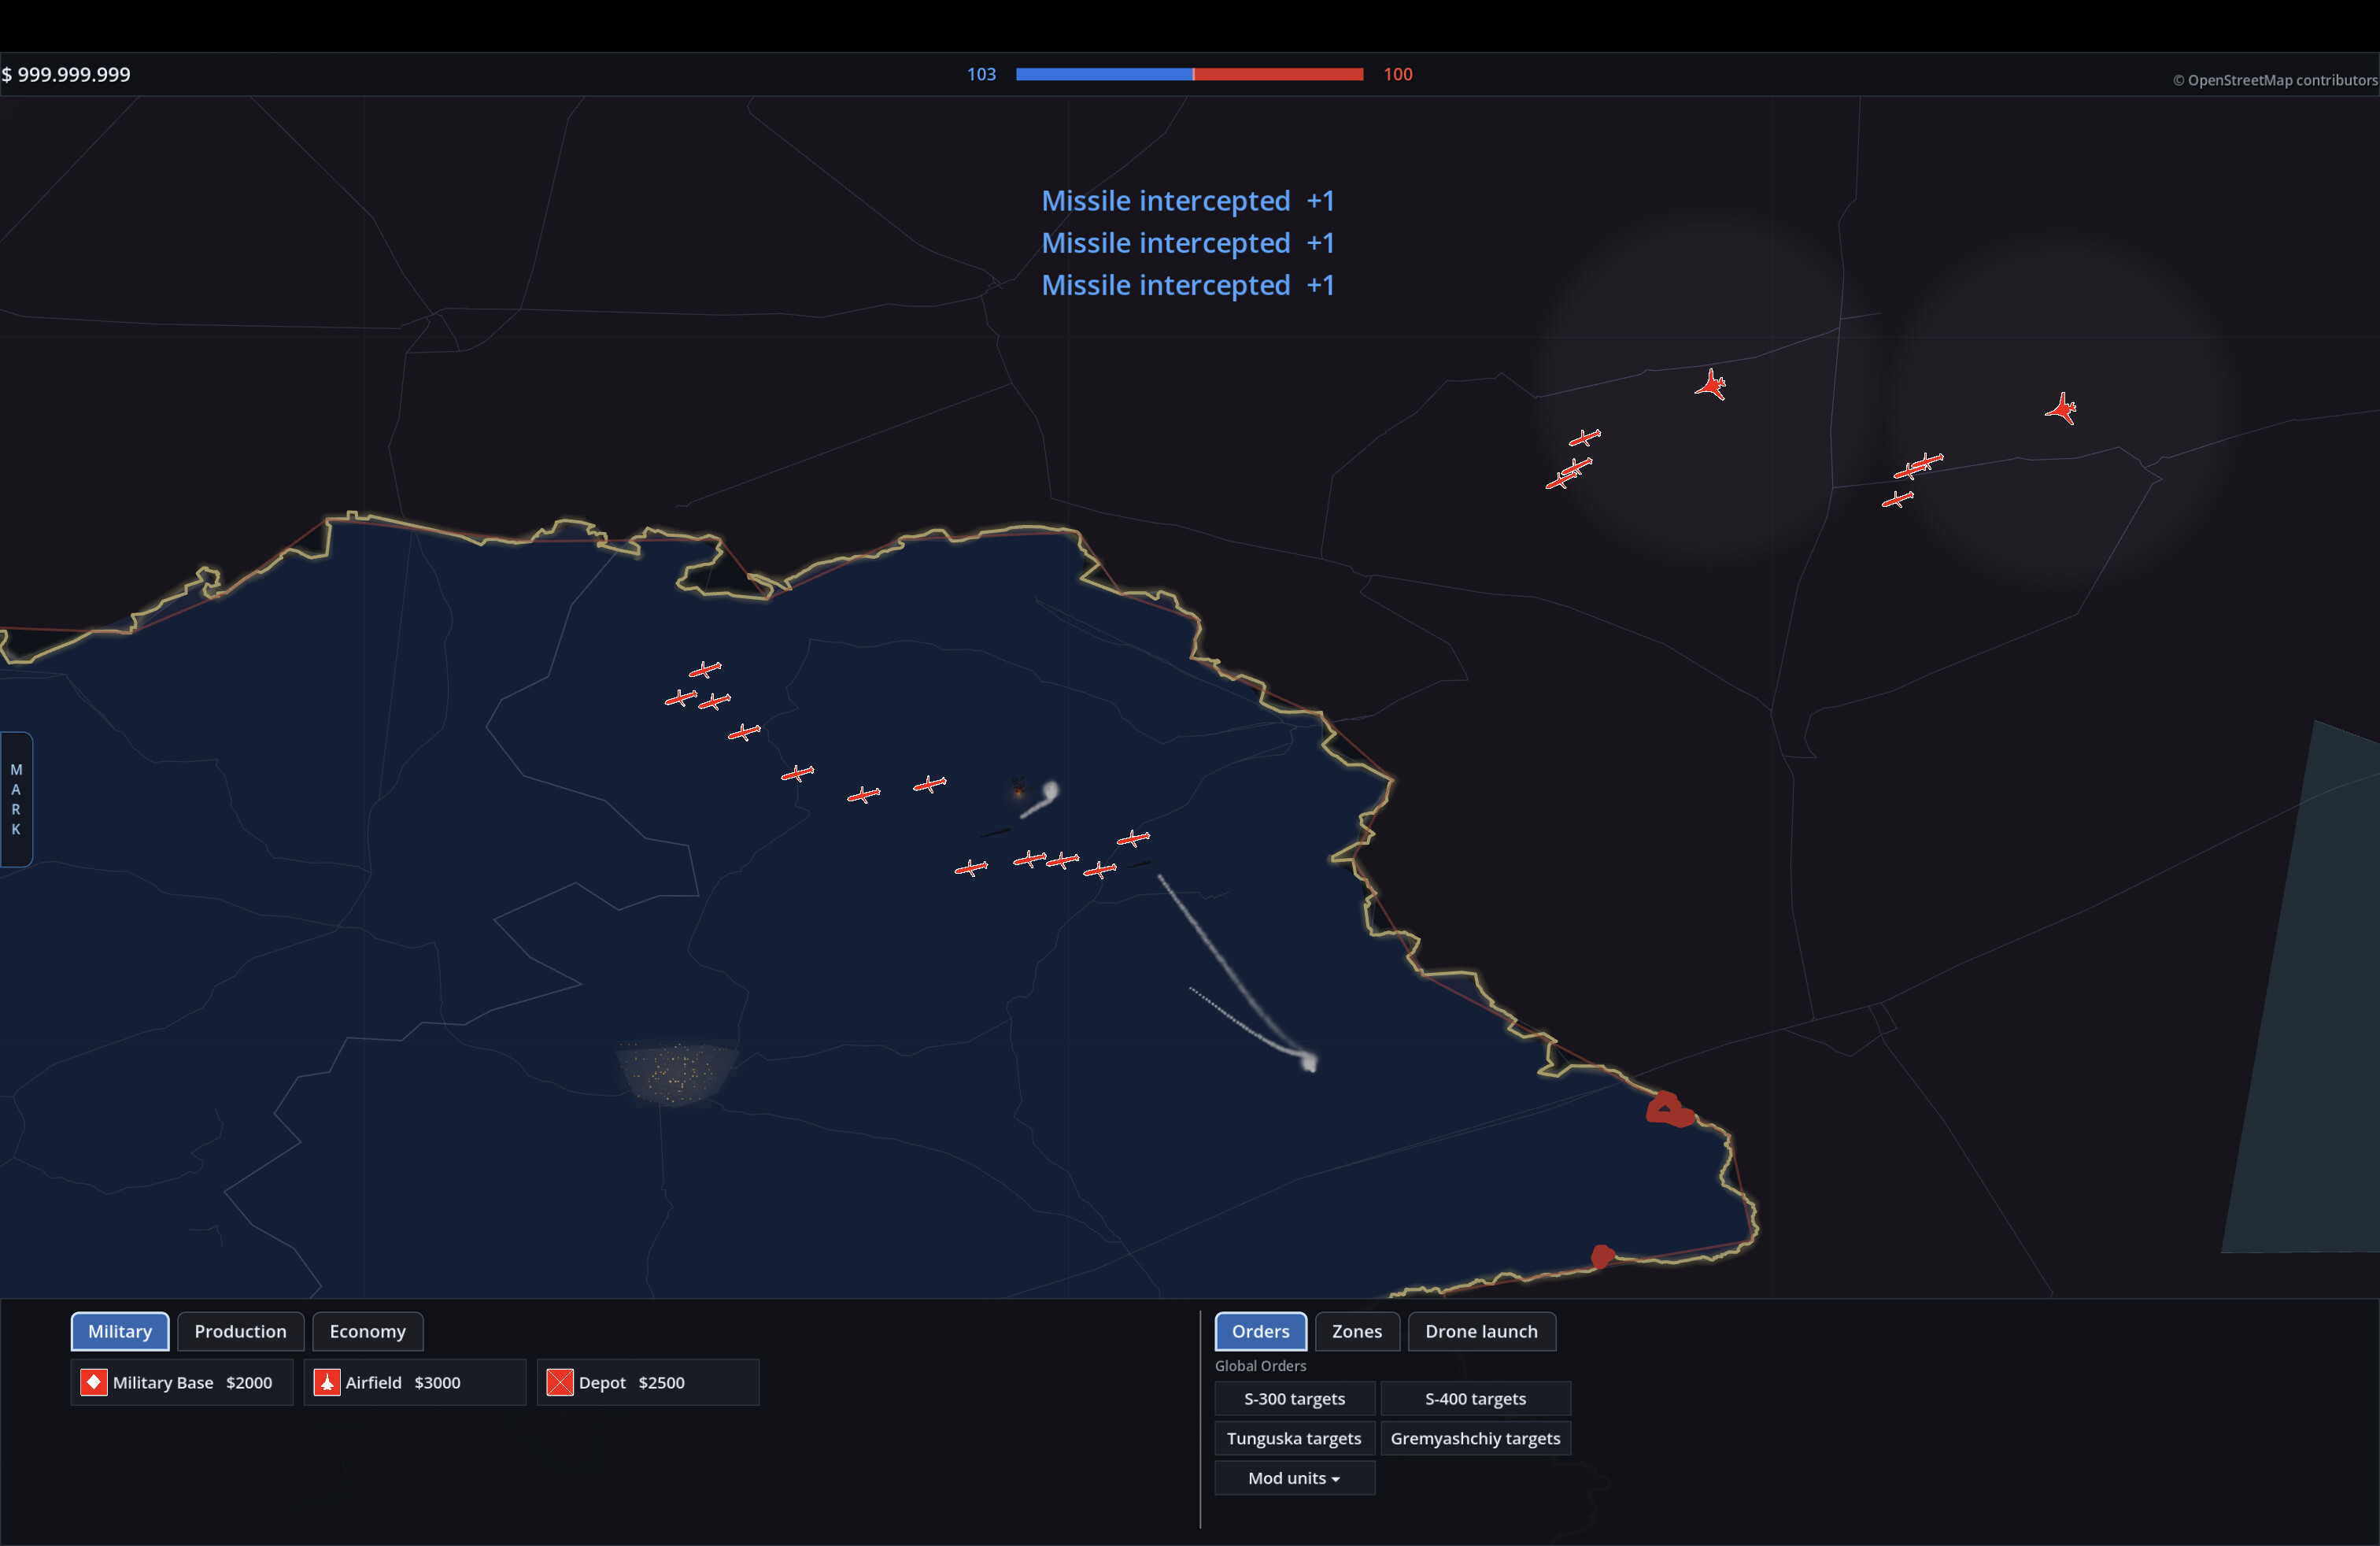Set Gremyashchiy targets order

tap(1475, 1438)
